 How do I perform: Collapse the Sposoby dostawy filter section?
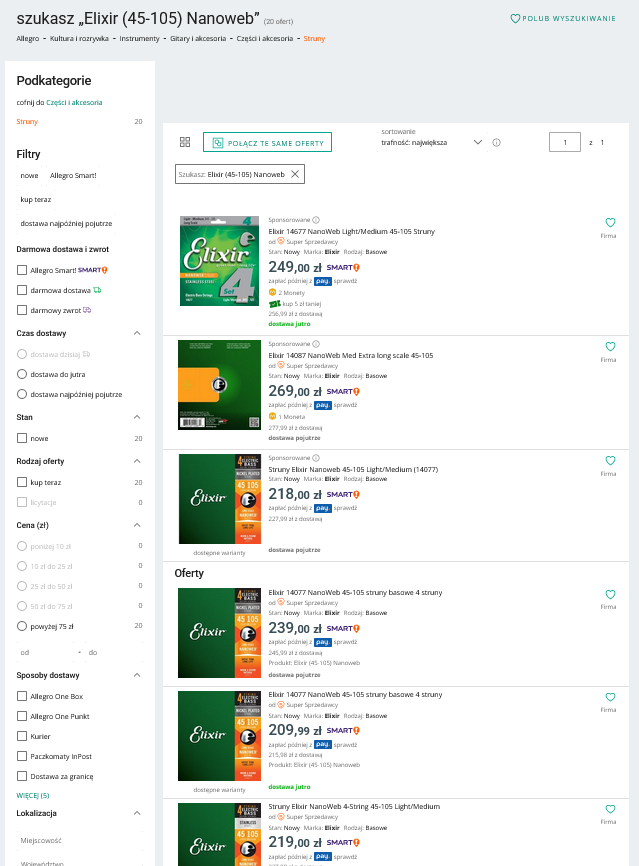point(137,675)
